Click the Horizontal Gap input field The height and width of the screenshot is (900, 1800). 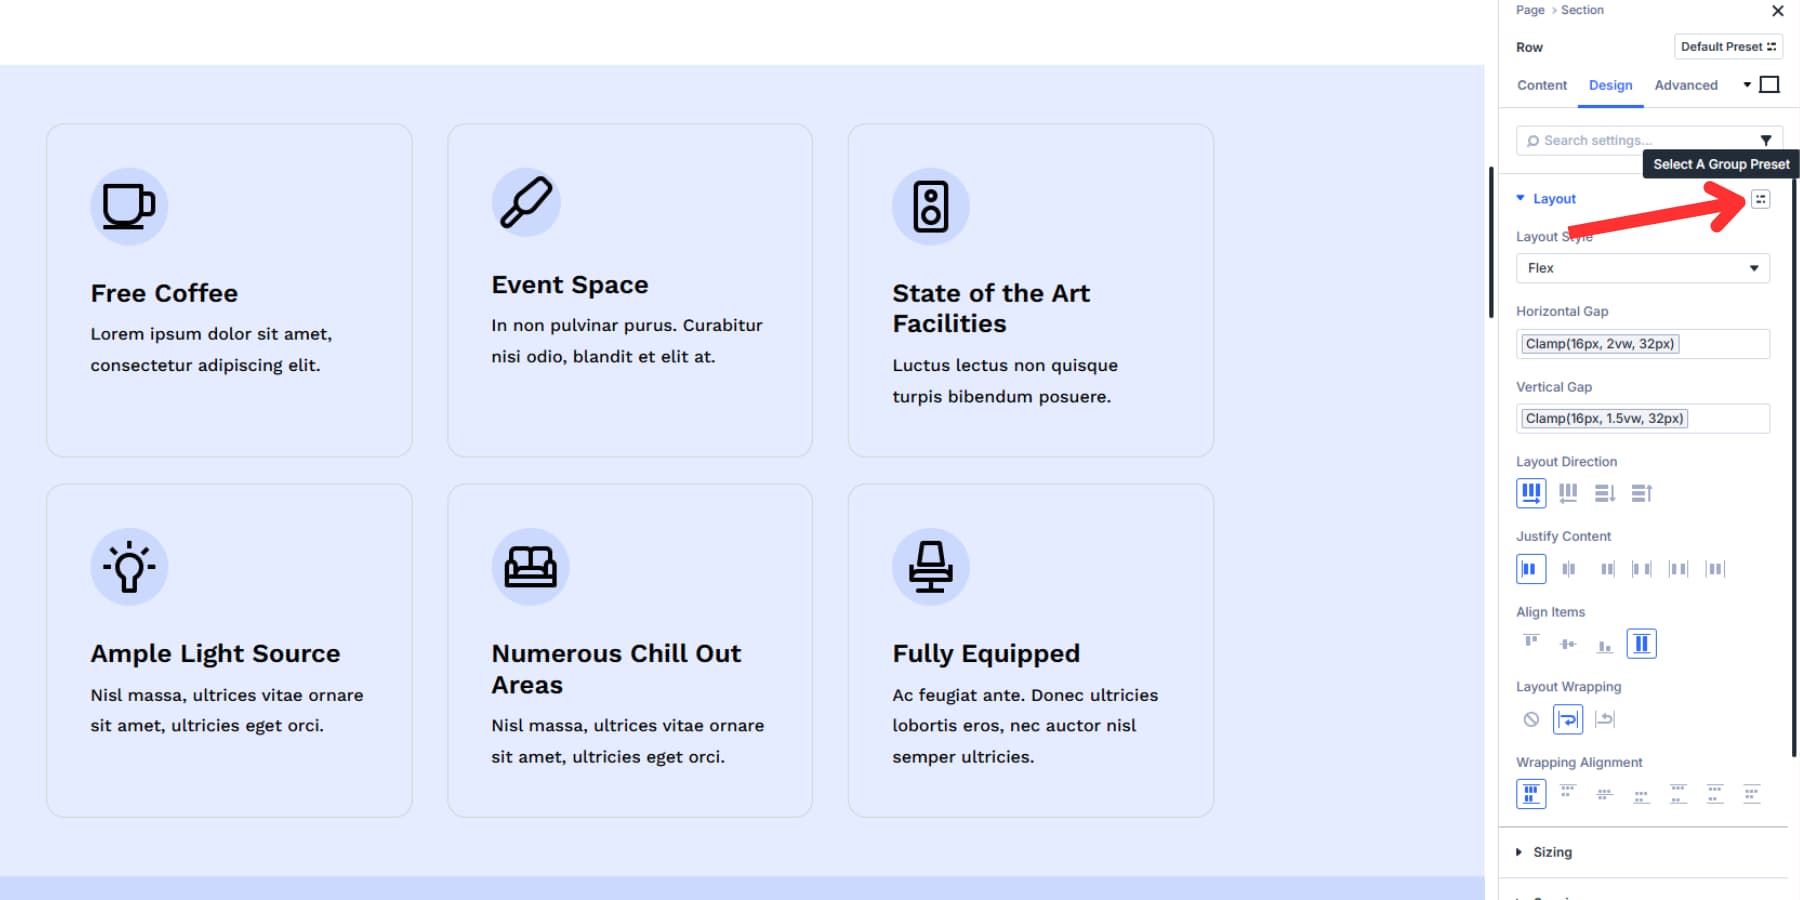[1642, 344]
